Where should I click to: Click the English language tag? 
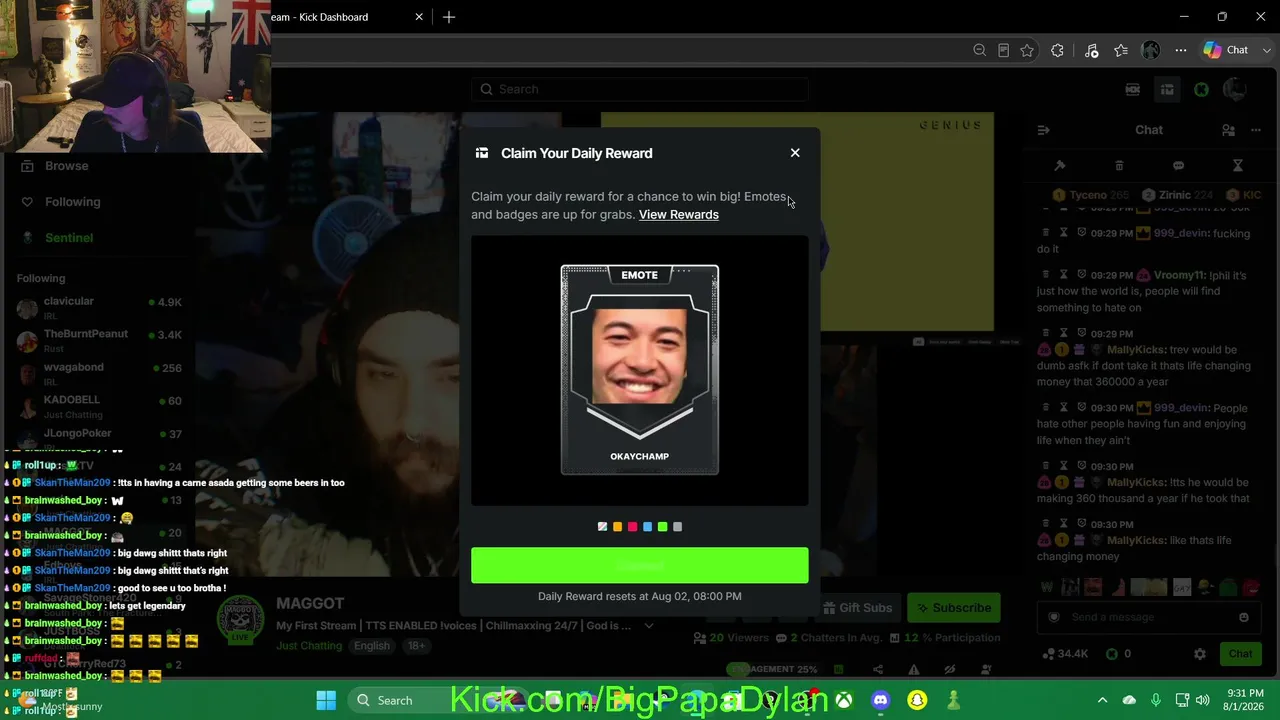[371, 646]
